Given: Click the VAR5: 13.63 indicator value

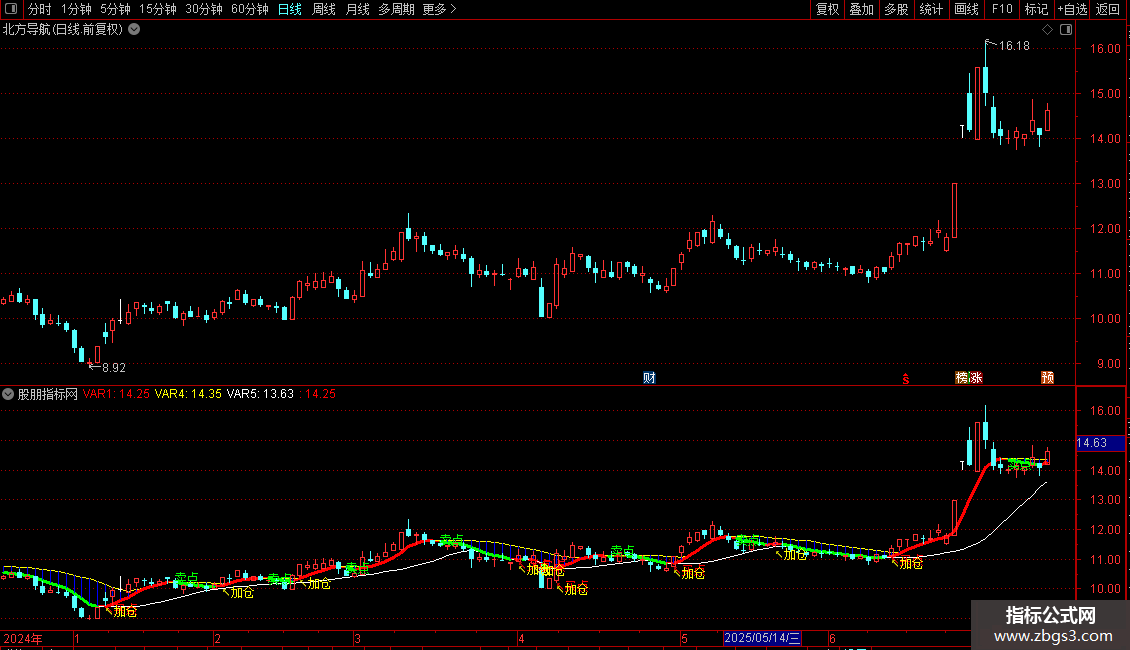Looking at the screenshot, I should [x=260, y=394].
